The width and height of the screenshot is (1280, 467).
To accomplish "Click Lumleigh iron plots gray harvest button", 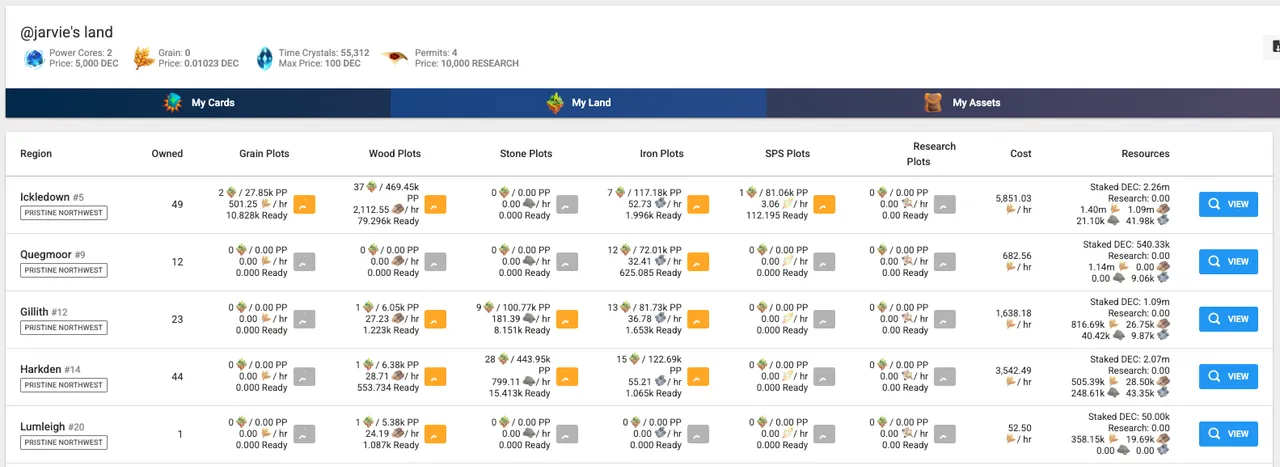I will click(x=698, y=434).
